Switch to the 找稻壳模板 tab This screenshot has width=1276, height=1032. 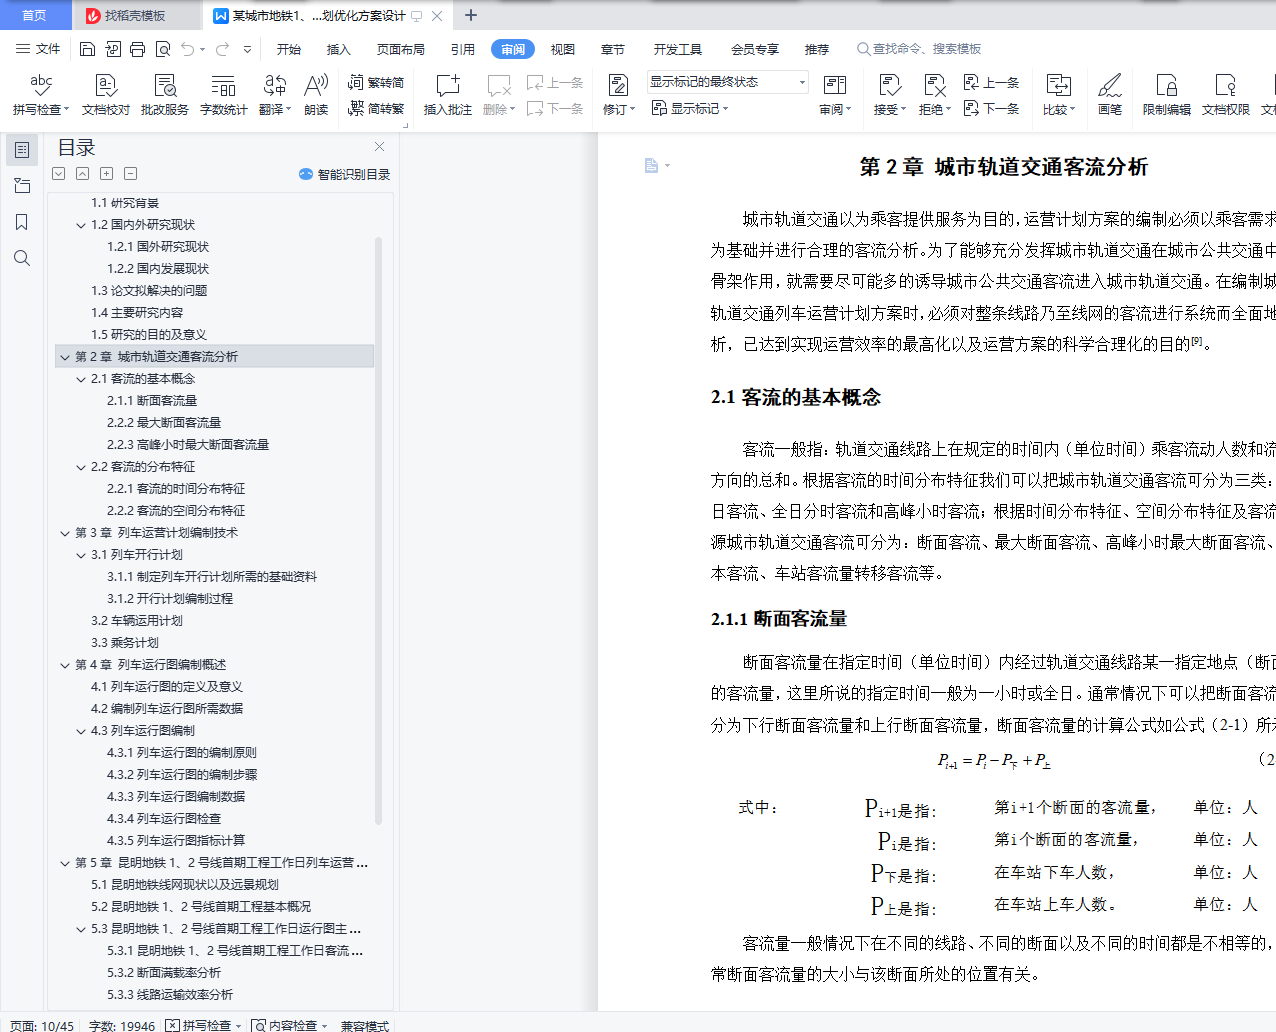[x=135, y=15]
